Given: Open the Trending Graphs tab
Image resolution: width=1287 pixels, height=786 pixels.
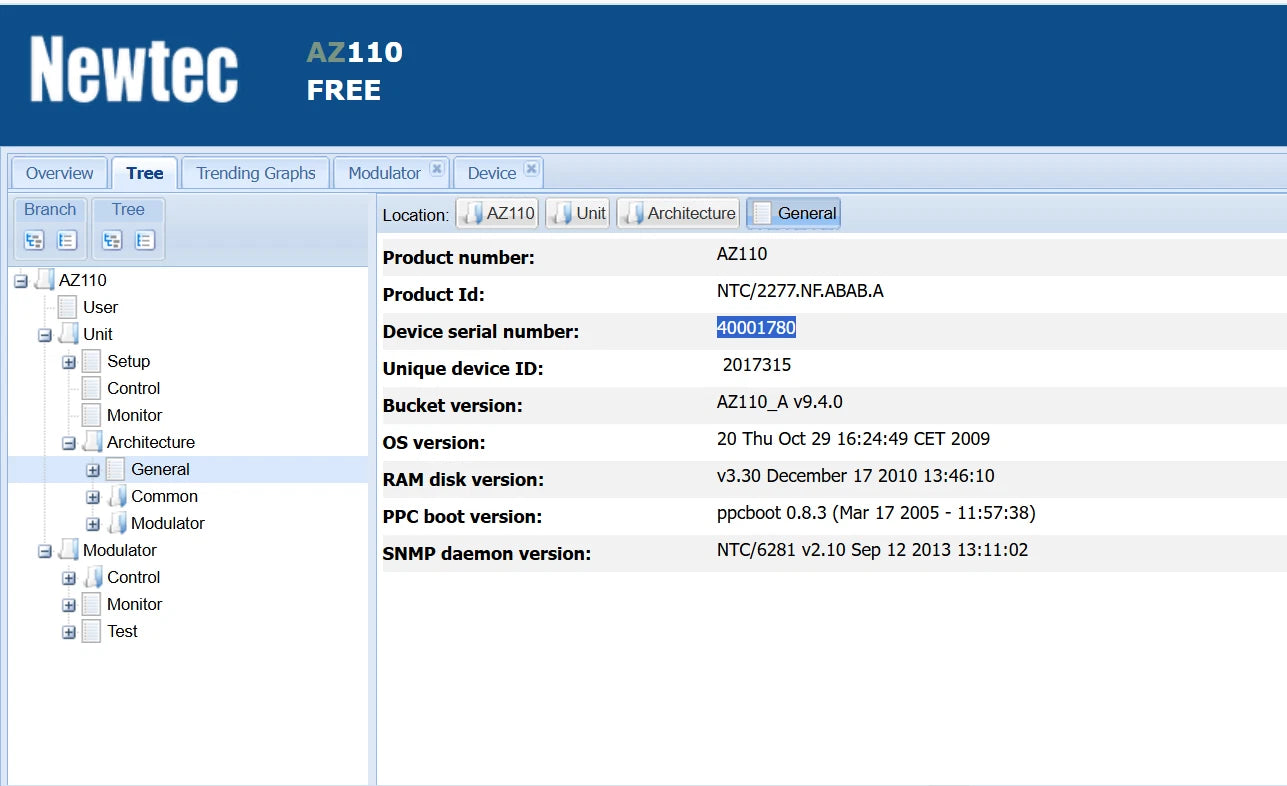Looking at the screenshot, I should click(x=256, y=173).
